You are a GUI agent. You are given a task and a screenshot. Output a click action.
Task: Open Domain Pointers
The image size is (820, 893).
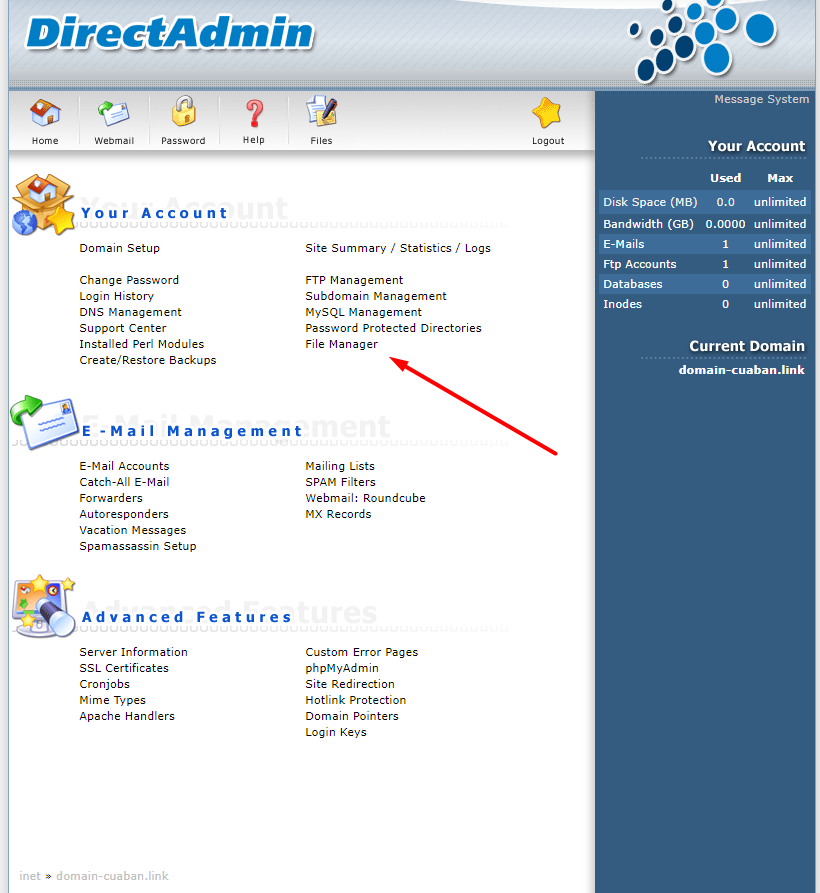[x=352, y=716]
